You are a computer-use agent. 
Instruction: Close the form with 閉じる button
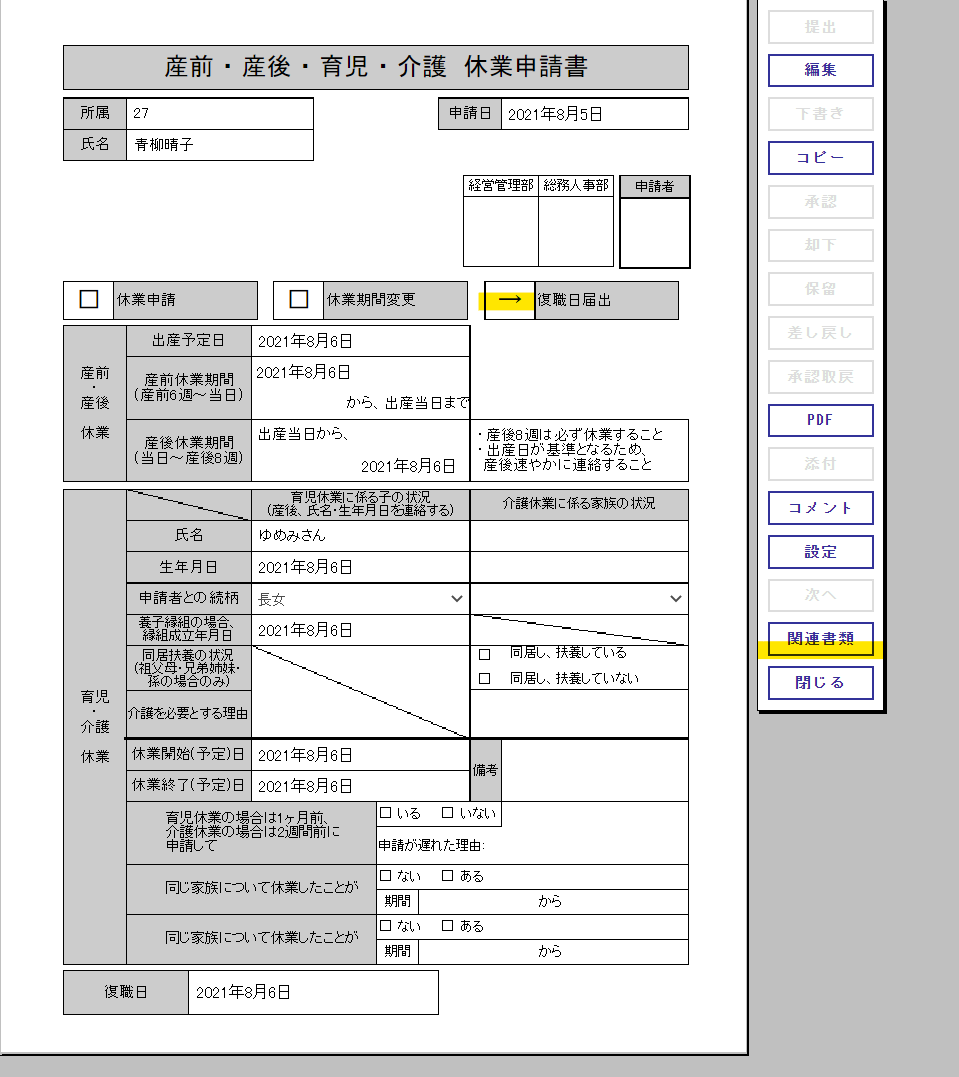click(820, 683)
